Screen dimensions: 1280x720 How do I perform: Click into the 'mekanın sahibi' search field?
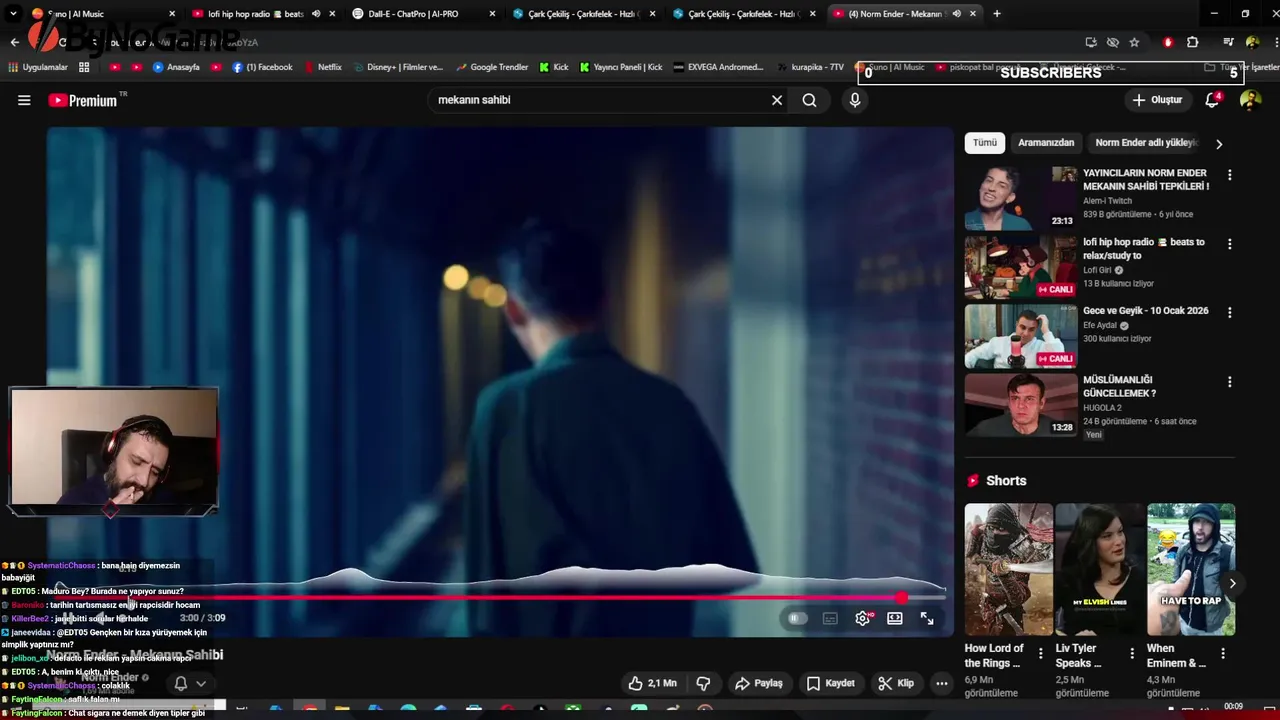click(598, 100)
